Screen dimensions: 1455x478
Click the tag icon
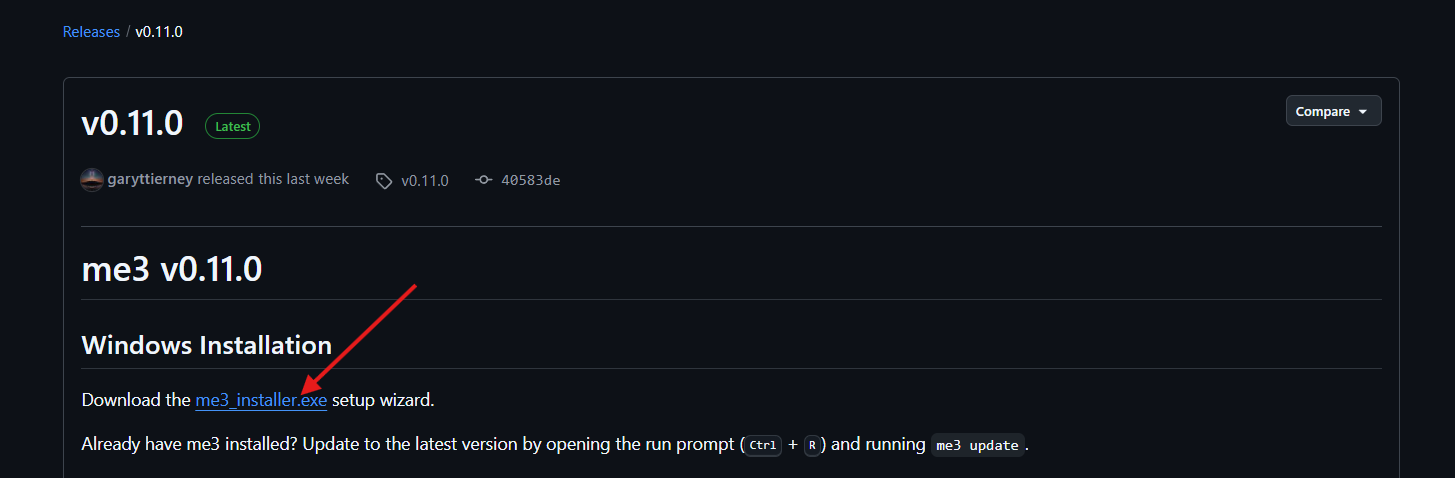click(x=384, y=181)
